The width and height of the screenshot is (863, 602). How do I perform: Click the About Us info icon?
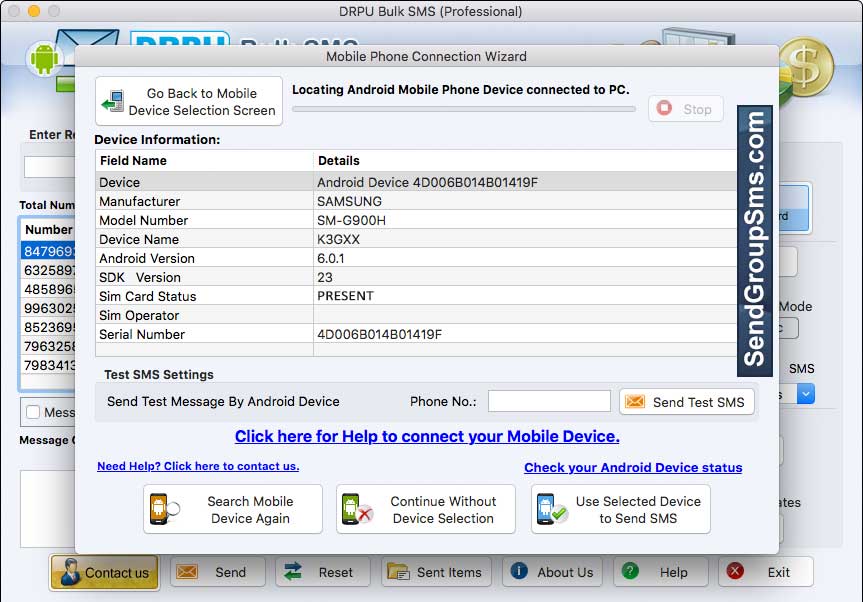pos(519,572)
